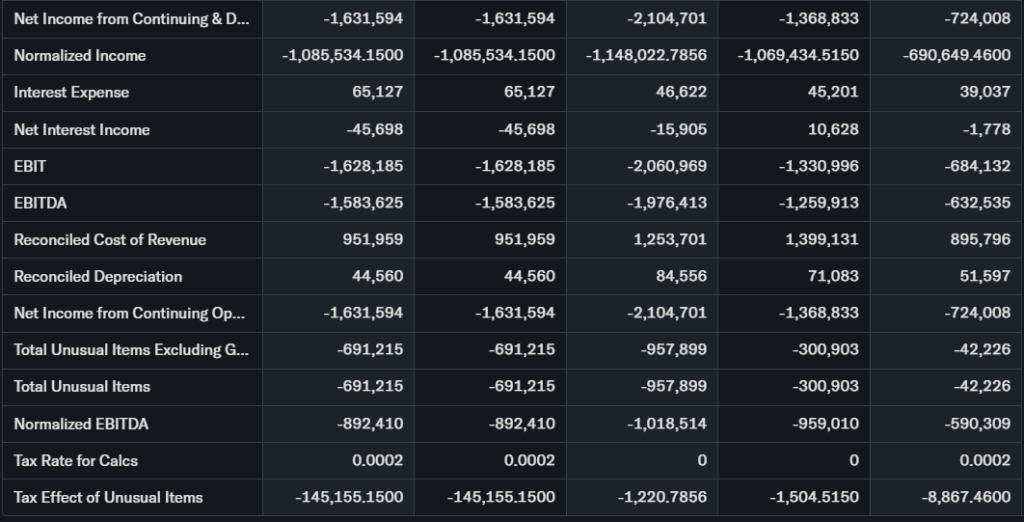Select the Interest Expense value 39,037
Viewport: 1024px width, 522px height.
click(985, 93)
